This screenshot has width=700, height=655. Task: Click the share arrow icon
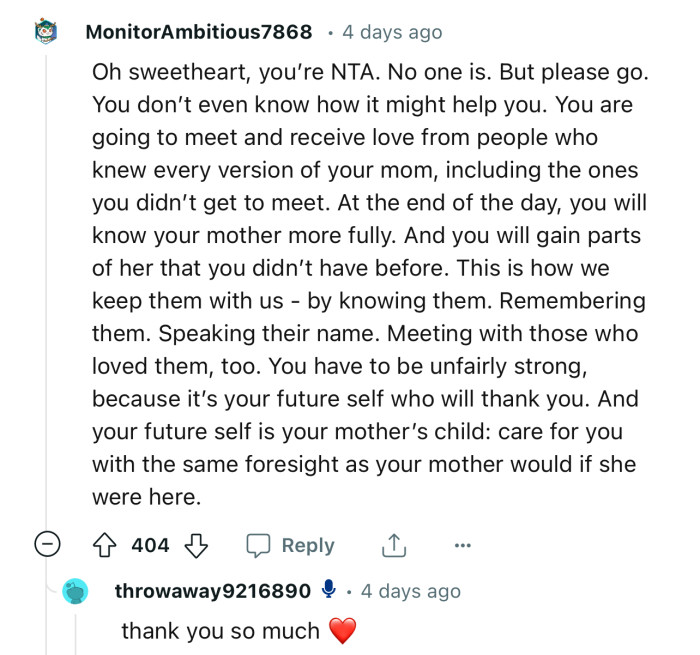coord(395,545)
